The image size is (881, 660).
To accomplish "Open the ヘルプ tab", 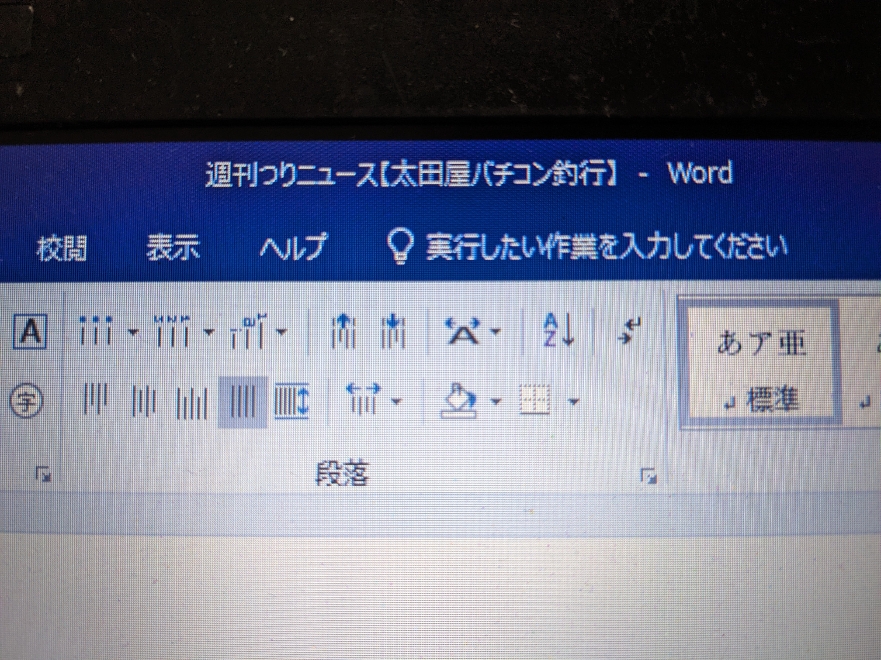I will tap(292, 247).
